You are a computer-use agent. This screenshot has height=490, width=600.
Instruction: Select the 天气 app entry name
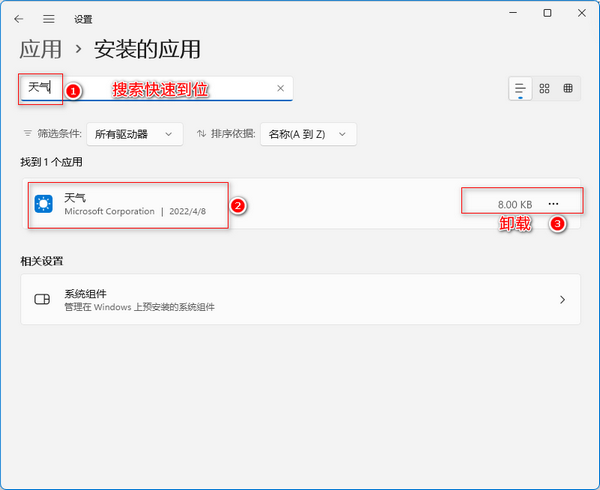(x=75, y=197)
